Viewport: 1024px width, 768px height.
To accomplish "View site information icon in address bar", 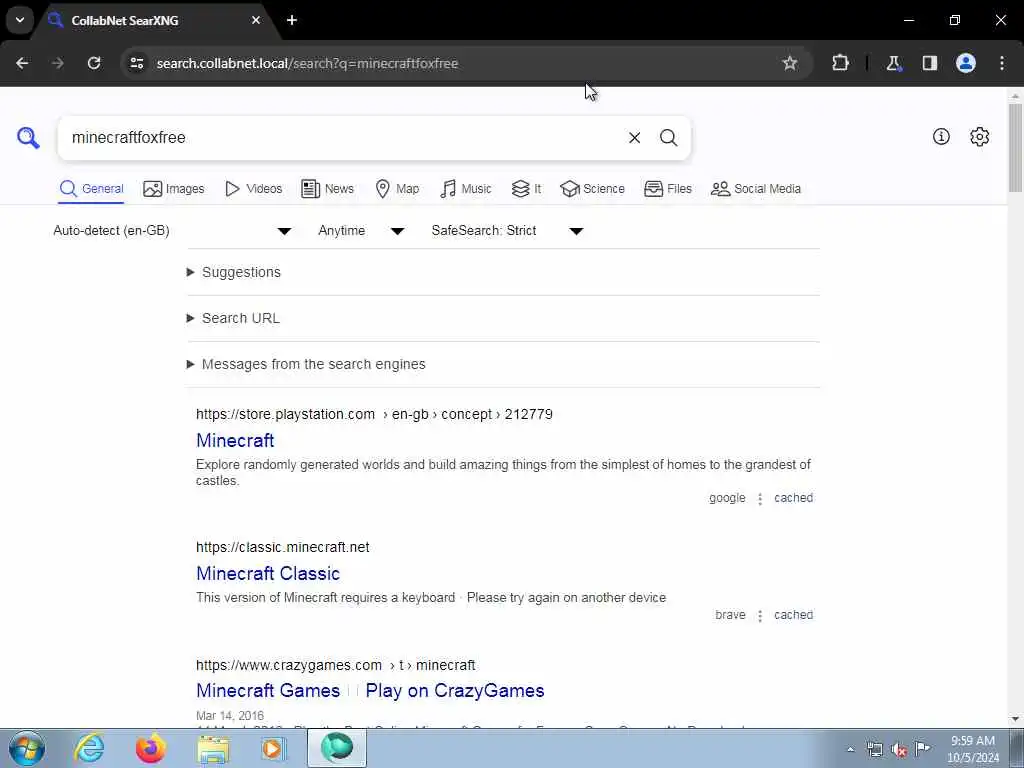I will coord(136,63).
